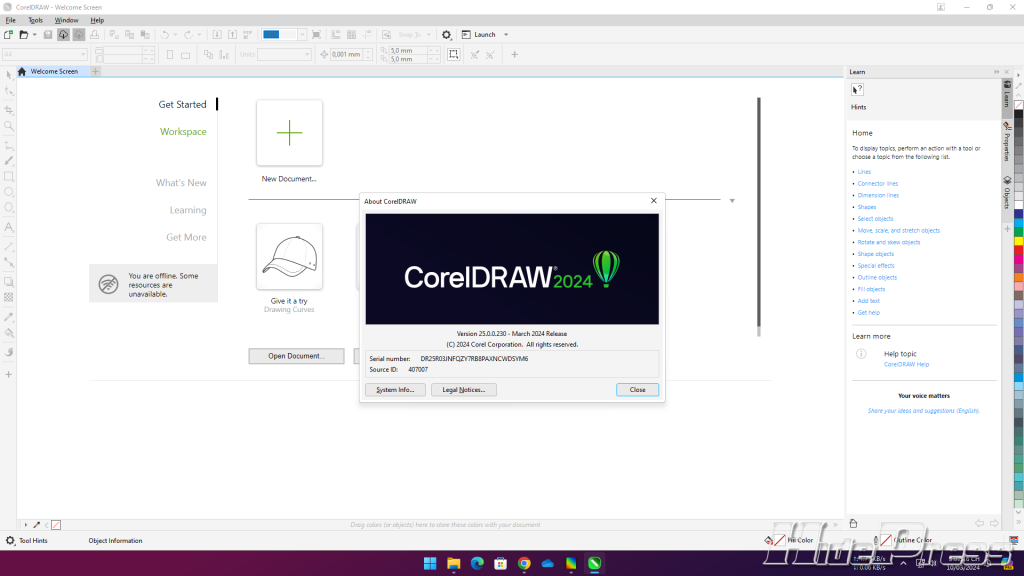The image size is (1024, 576).
Task: Choose the Text tool
Action: point(9,227)
